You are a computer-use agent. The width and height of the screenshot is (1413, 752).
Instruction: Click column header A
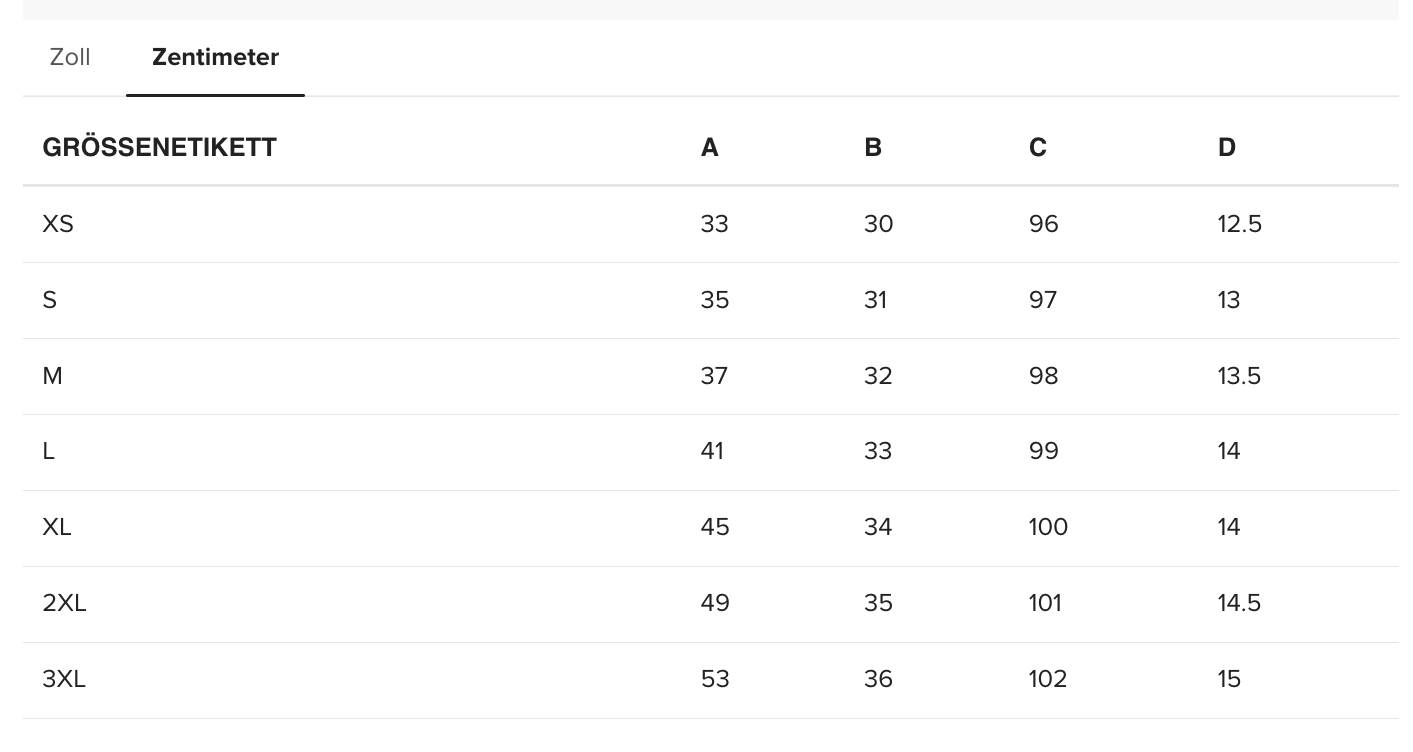[709, 147]
